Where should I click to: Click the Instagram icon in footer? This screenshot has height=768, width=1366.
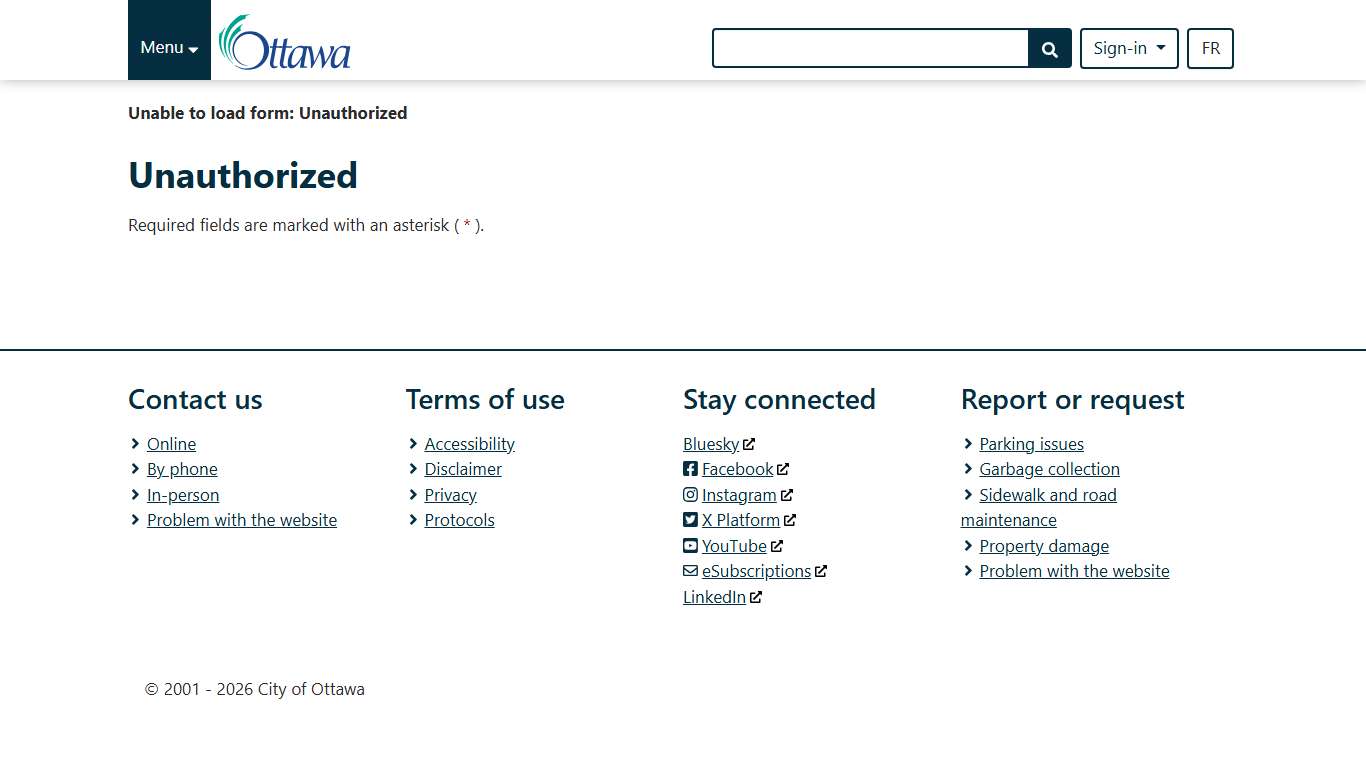tap(690, 495)
